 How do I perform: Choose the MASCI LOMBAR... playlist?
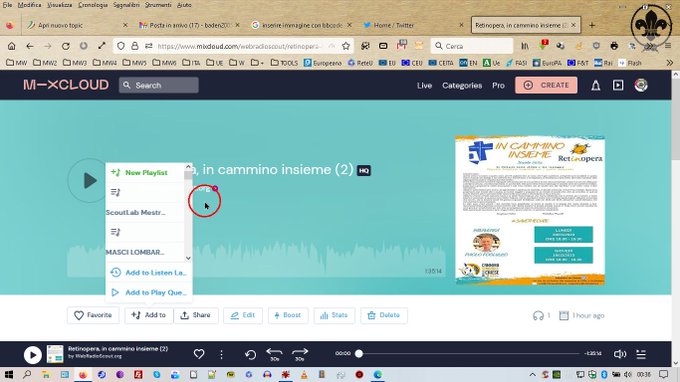135,252
